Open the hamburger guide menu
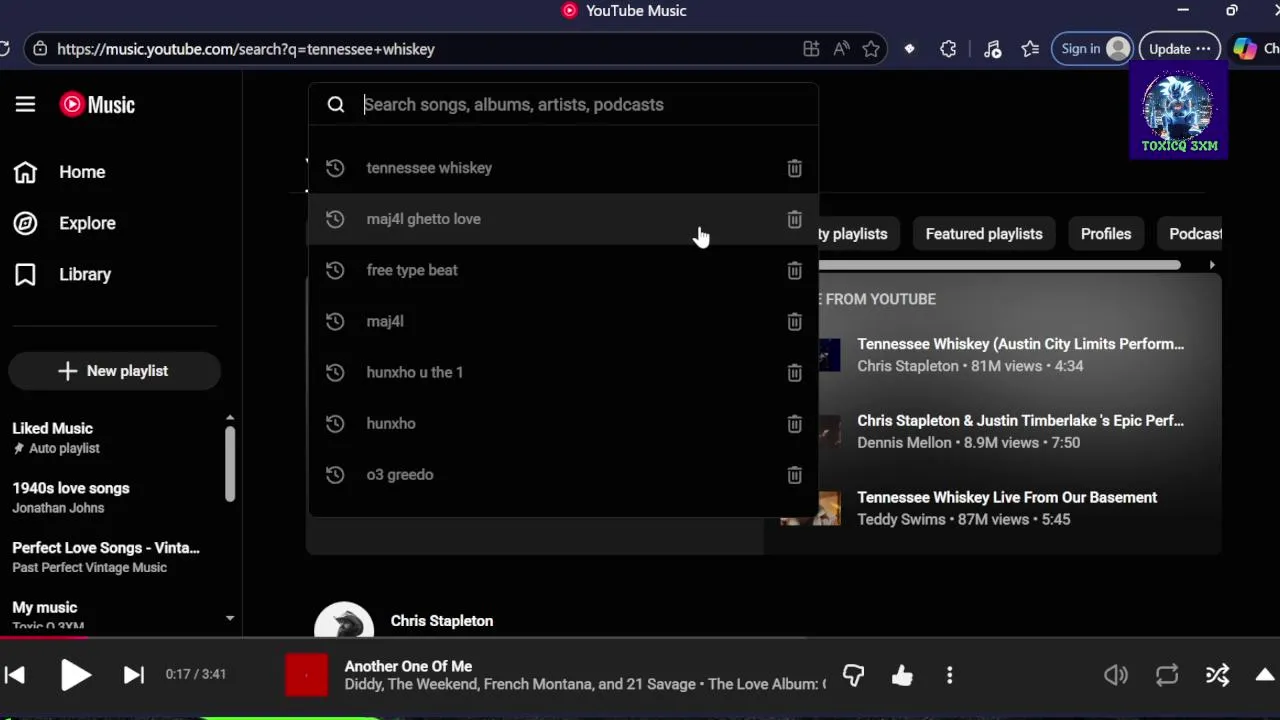1280x720 pixels. click(25, 104)
